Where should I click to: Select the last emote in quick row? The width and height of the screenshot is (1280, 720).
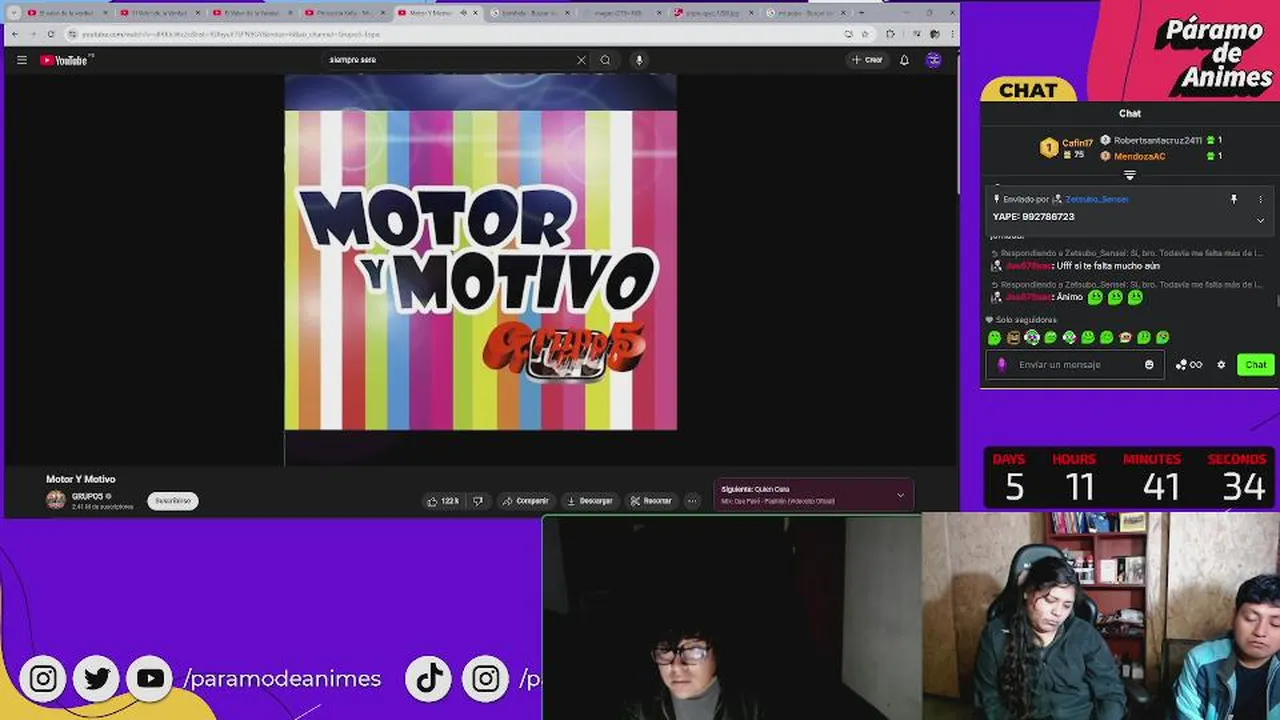click(1162, 338)
